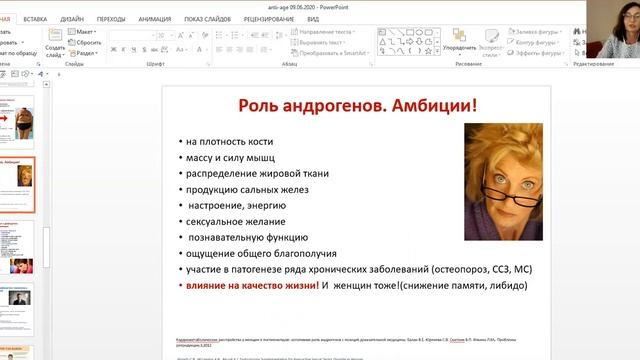
Task: Click the Создать слайд button
Action: coord(55,43)
